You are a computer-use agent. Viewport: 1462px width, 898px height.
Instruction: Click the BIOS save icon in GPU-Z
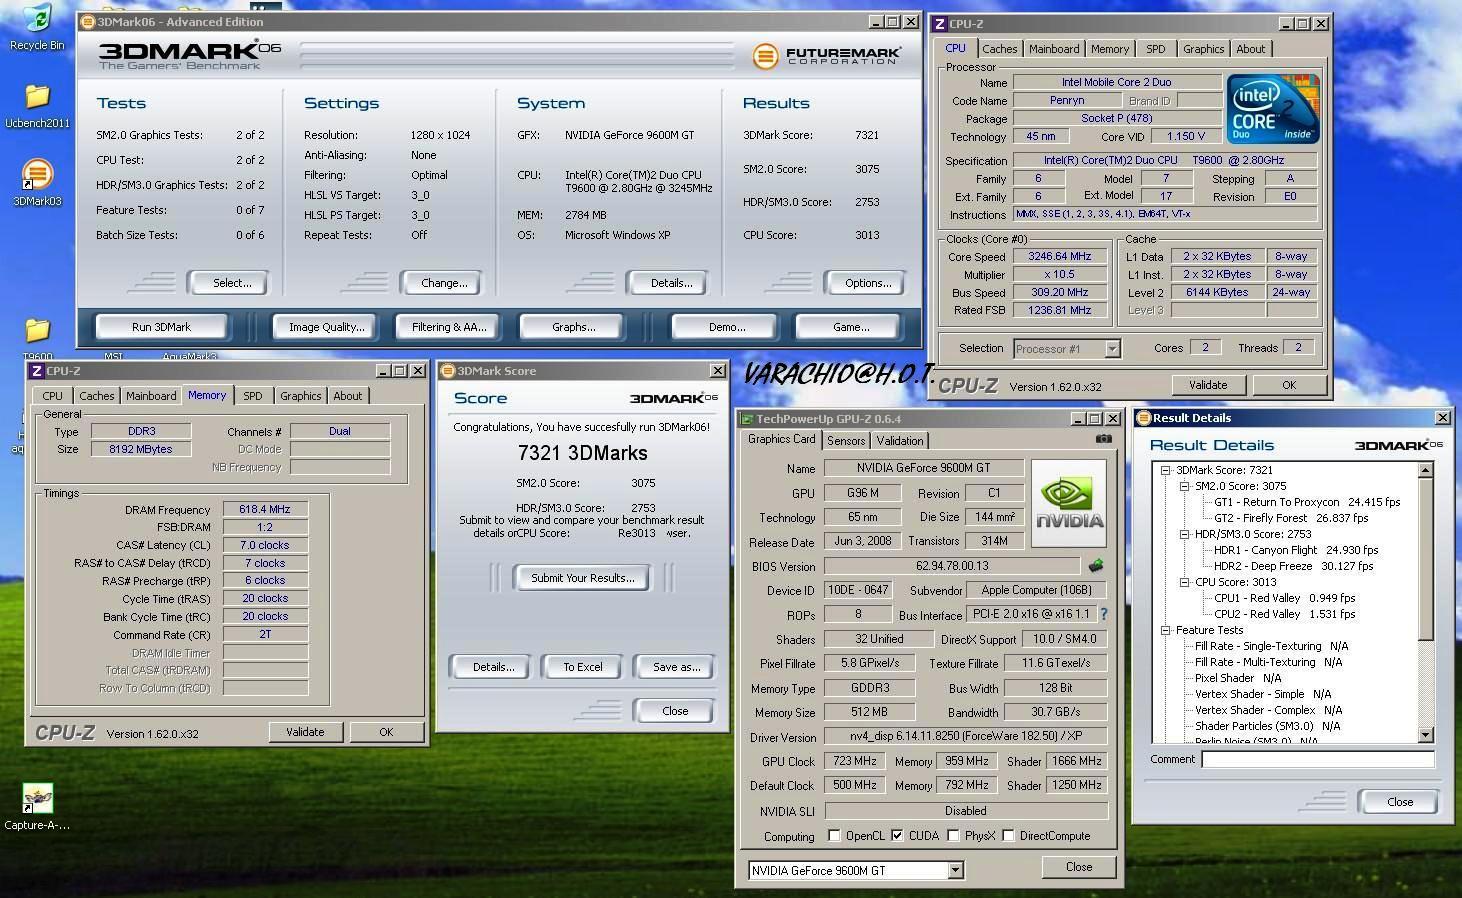coord(1096,566)
